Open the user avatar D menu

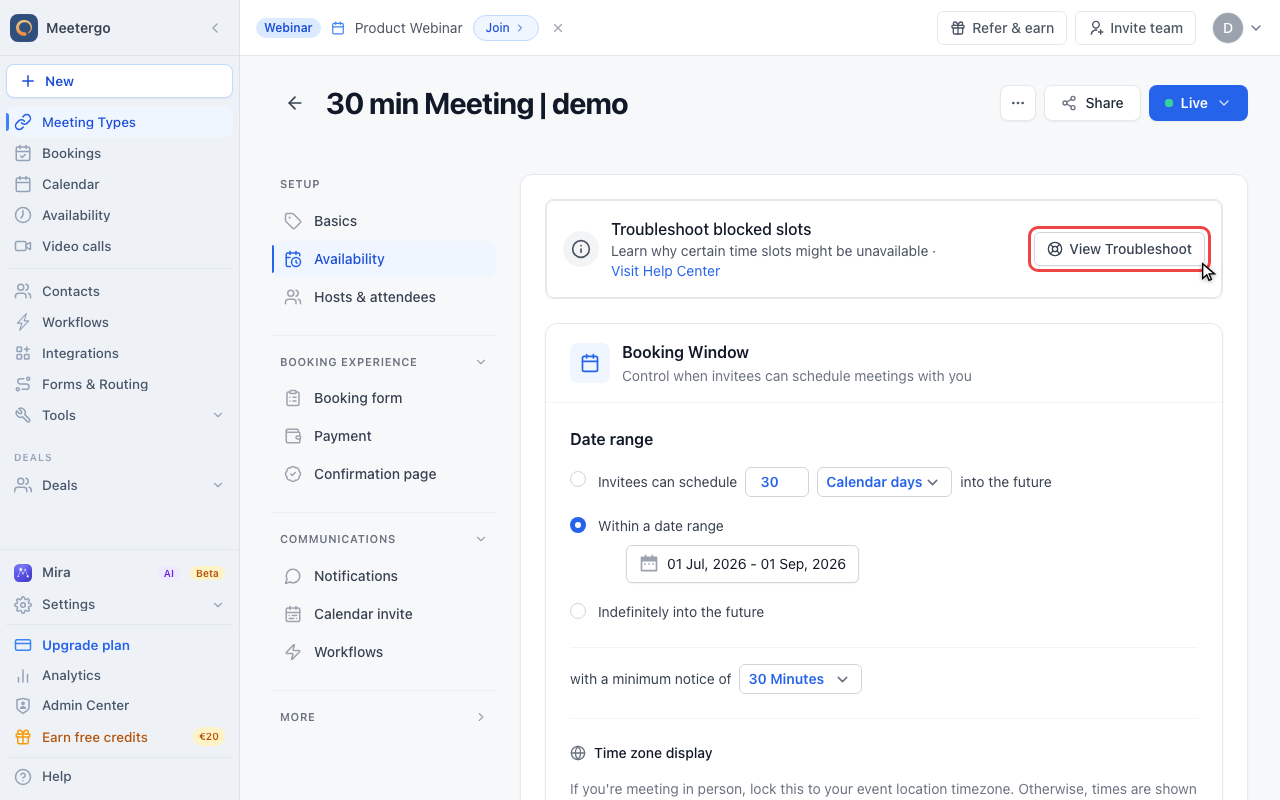point(1238,28)
